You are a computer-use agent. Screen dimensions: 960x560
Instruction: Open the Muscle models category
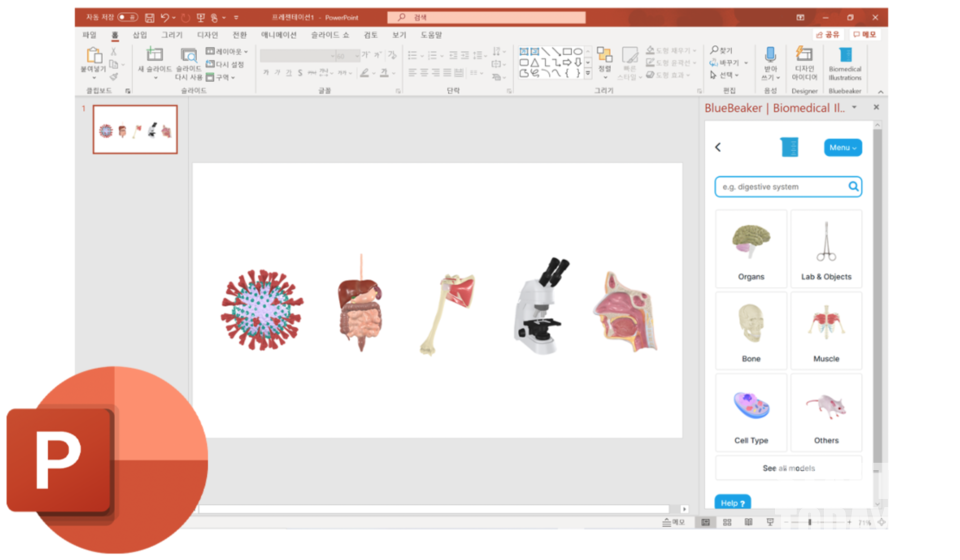click(x=826, y=331)
